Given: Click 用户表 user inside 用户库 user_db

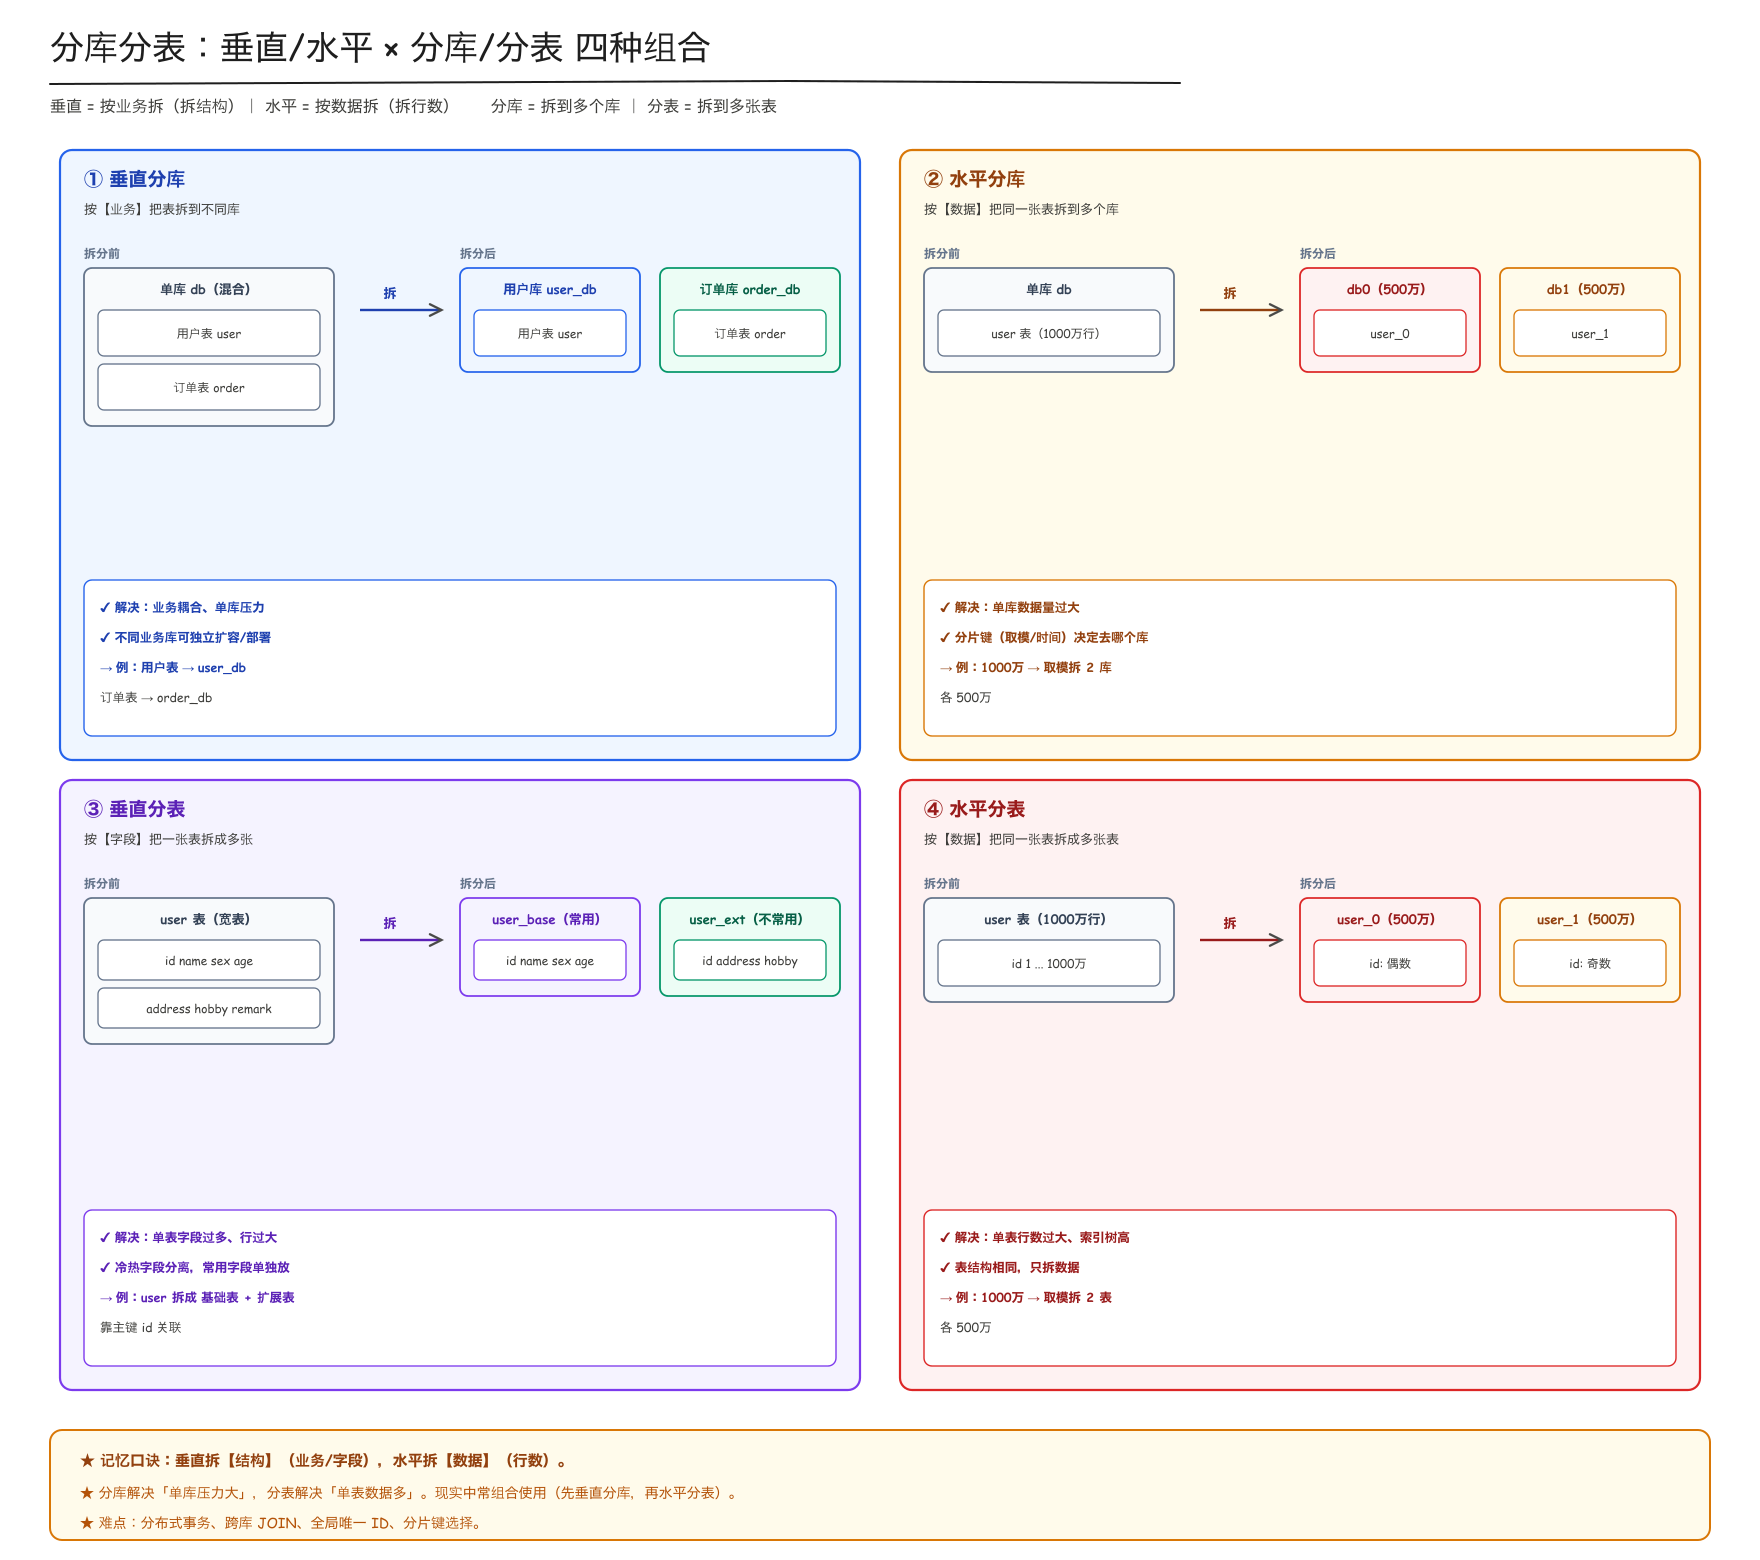Looking at the screenshot, I should coord(550,333).
